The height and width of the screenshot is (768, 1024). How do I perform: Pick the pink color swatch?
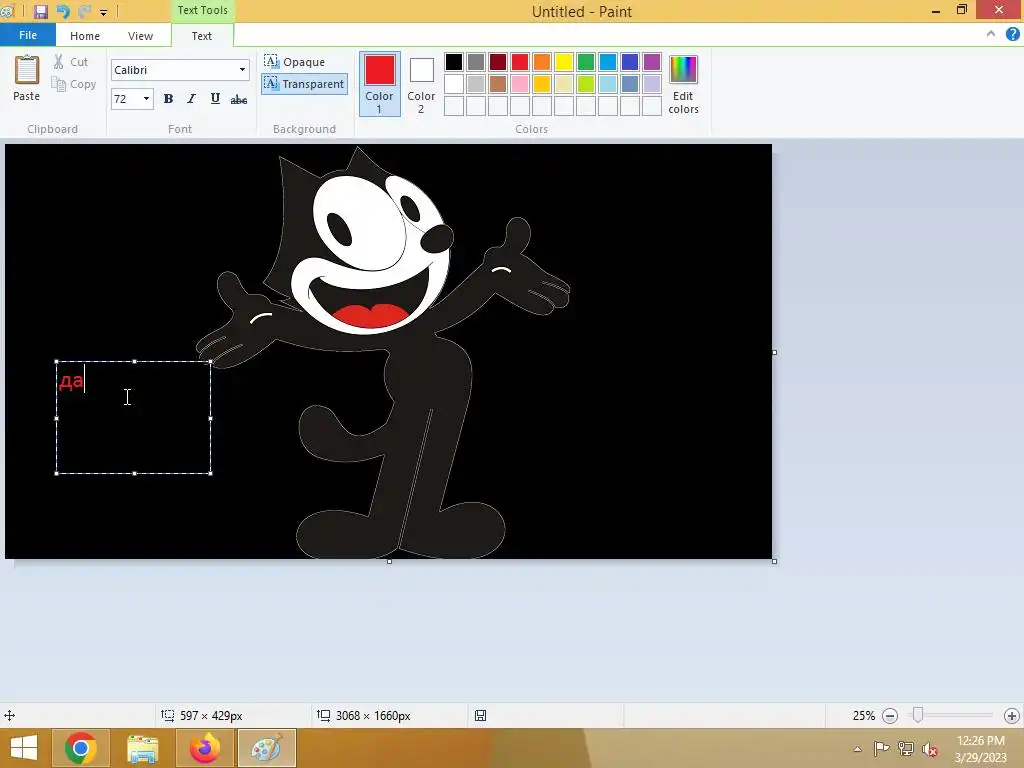tap(520, 84)
